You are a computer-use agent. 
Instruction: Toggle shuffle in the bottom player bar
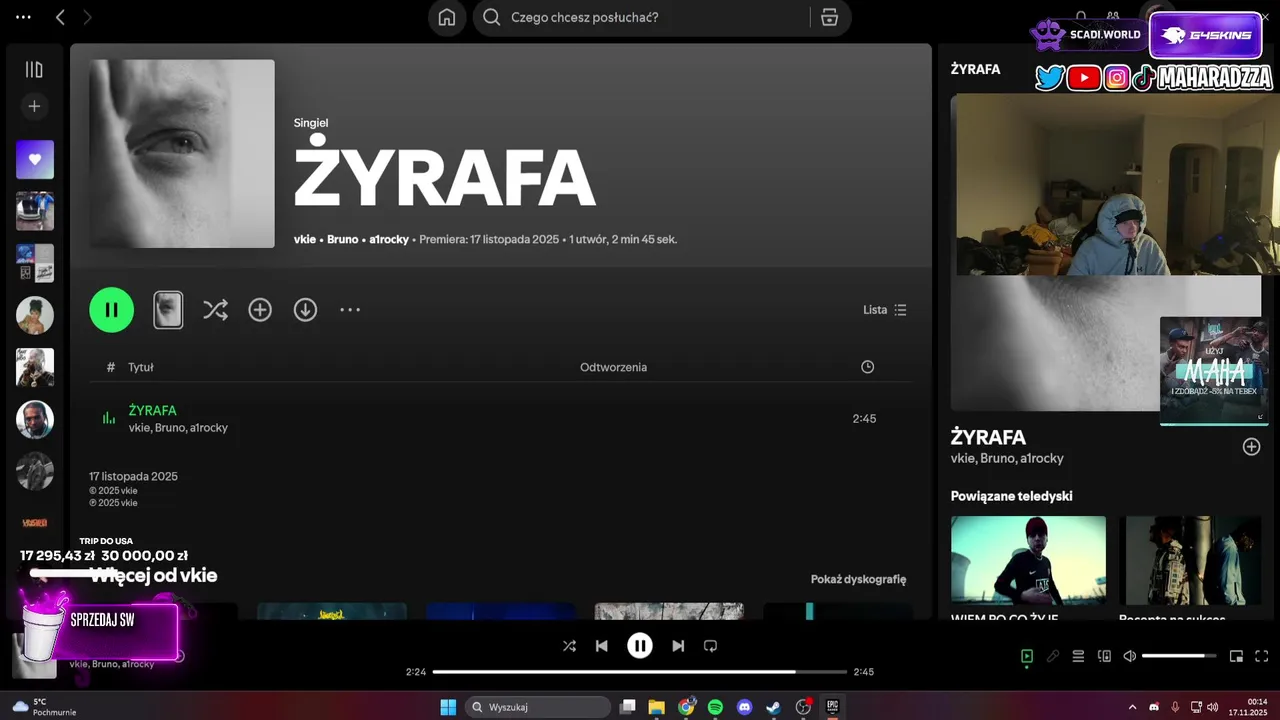coord(569,646)
